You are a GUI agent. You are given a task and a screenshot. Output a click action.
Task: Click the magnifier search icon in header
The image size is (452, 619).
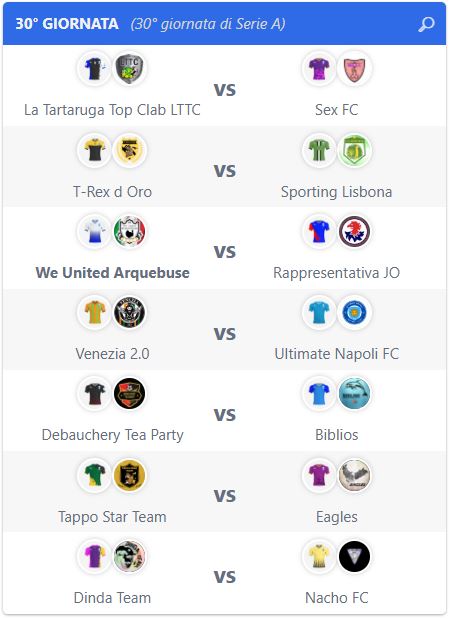pos(426,24)
